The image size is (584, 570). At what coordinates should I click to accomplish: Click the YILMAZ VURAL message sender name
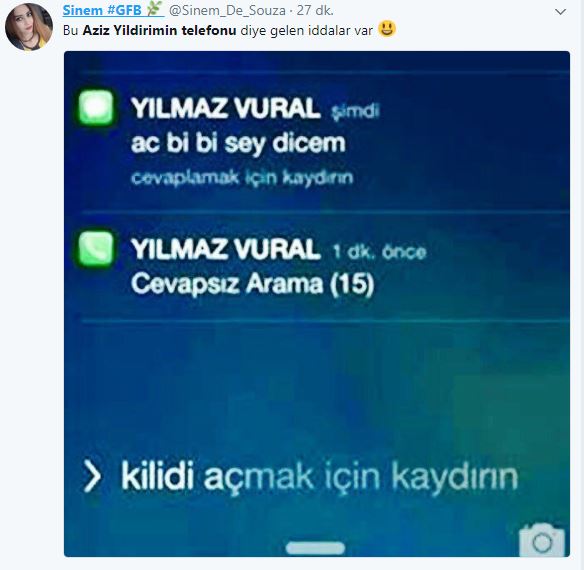(226, 108)
